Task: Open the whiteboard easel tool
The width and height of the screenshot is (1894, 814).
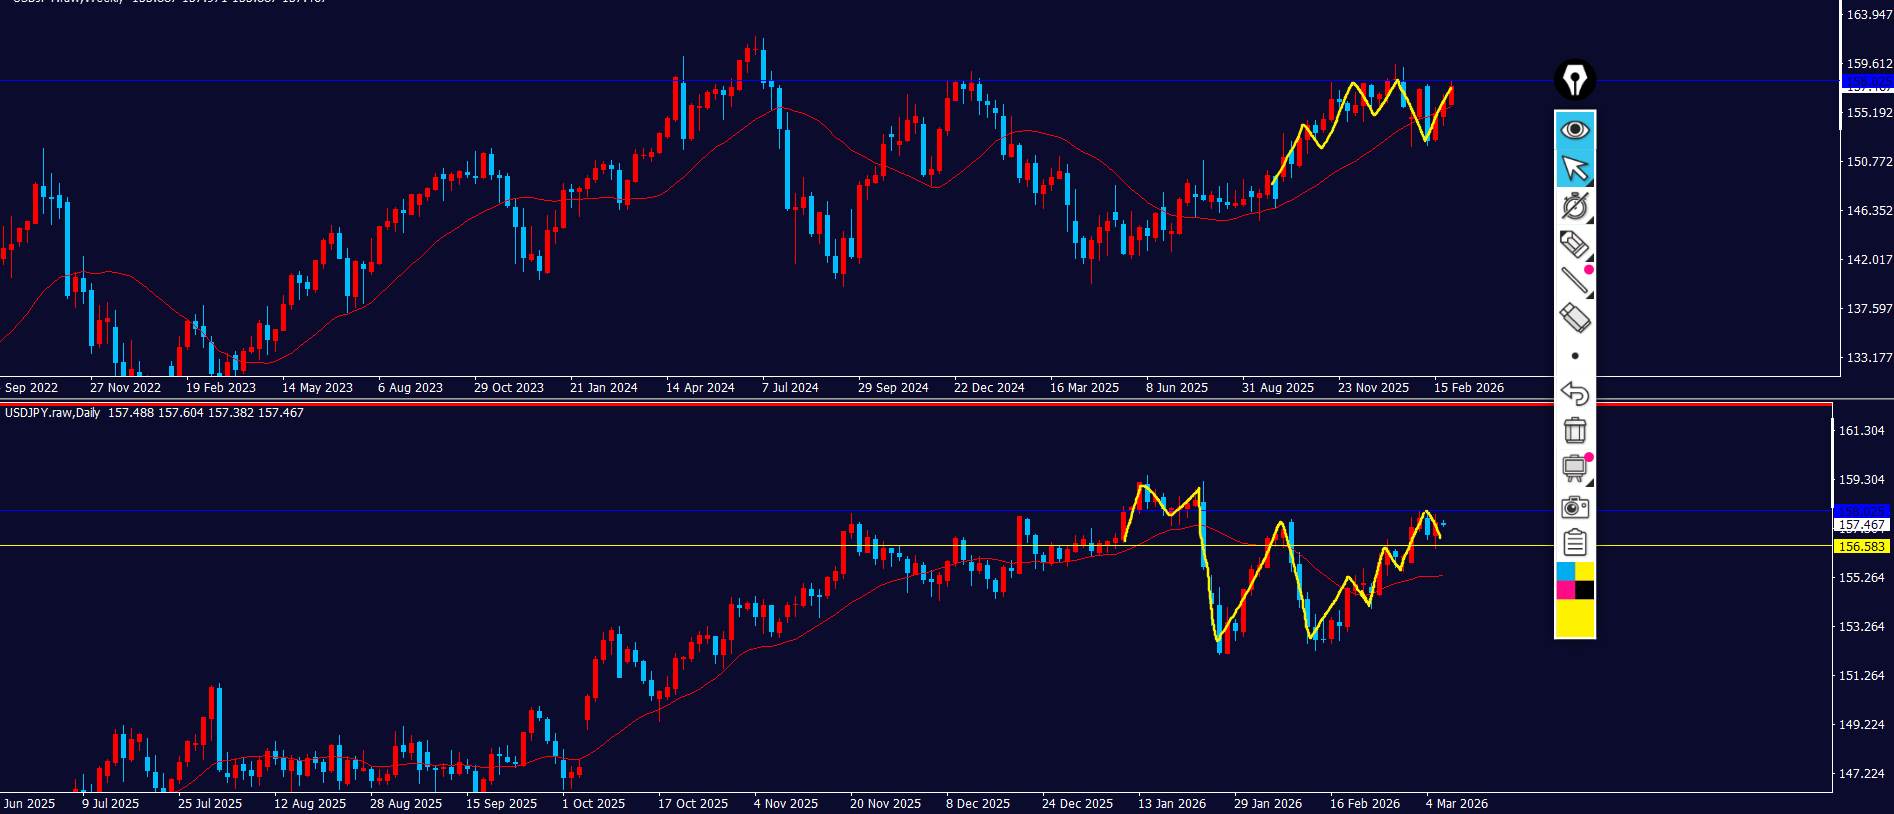Action: (1574, 468)
